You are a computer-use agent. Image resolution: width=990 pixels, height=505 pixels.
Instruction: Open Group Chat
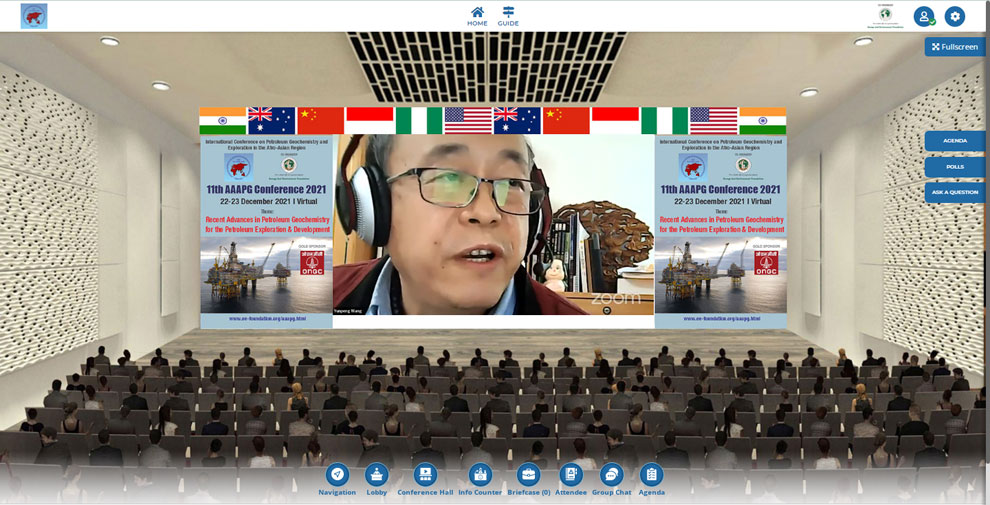click(x=611, y=480)
